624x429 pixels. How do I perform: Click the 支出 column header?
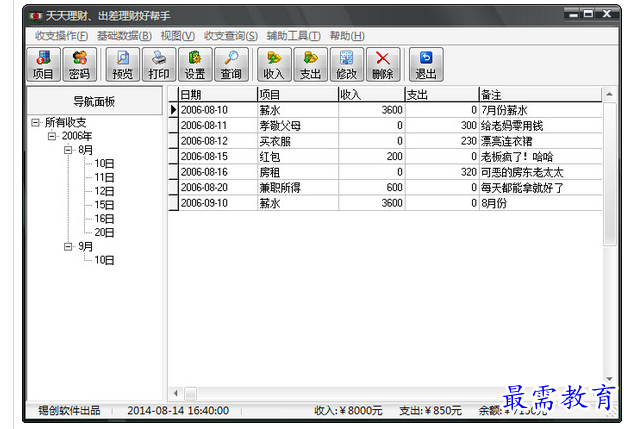tap(442, 95)
